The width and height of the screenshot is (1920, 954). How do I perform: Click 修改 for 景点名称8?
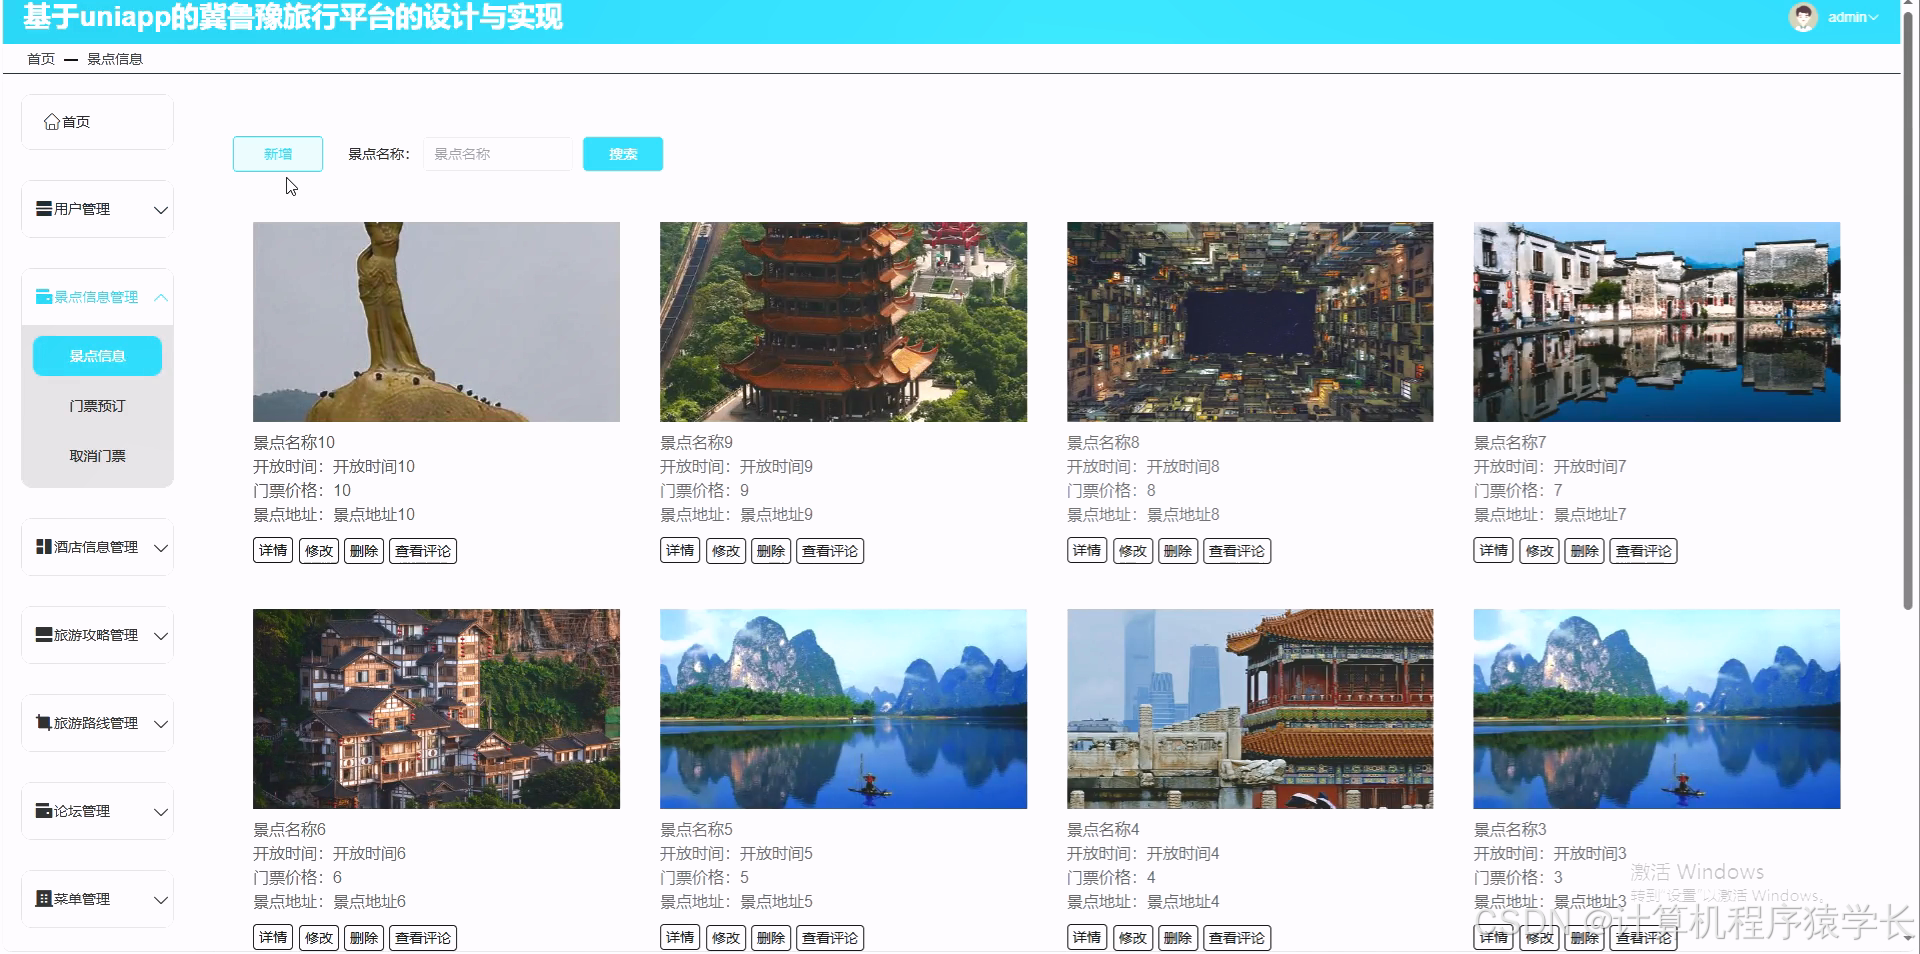1133,551
